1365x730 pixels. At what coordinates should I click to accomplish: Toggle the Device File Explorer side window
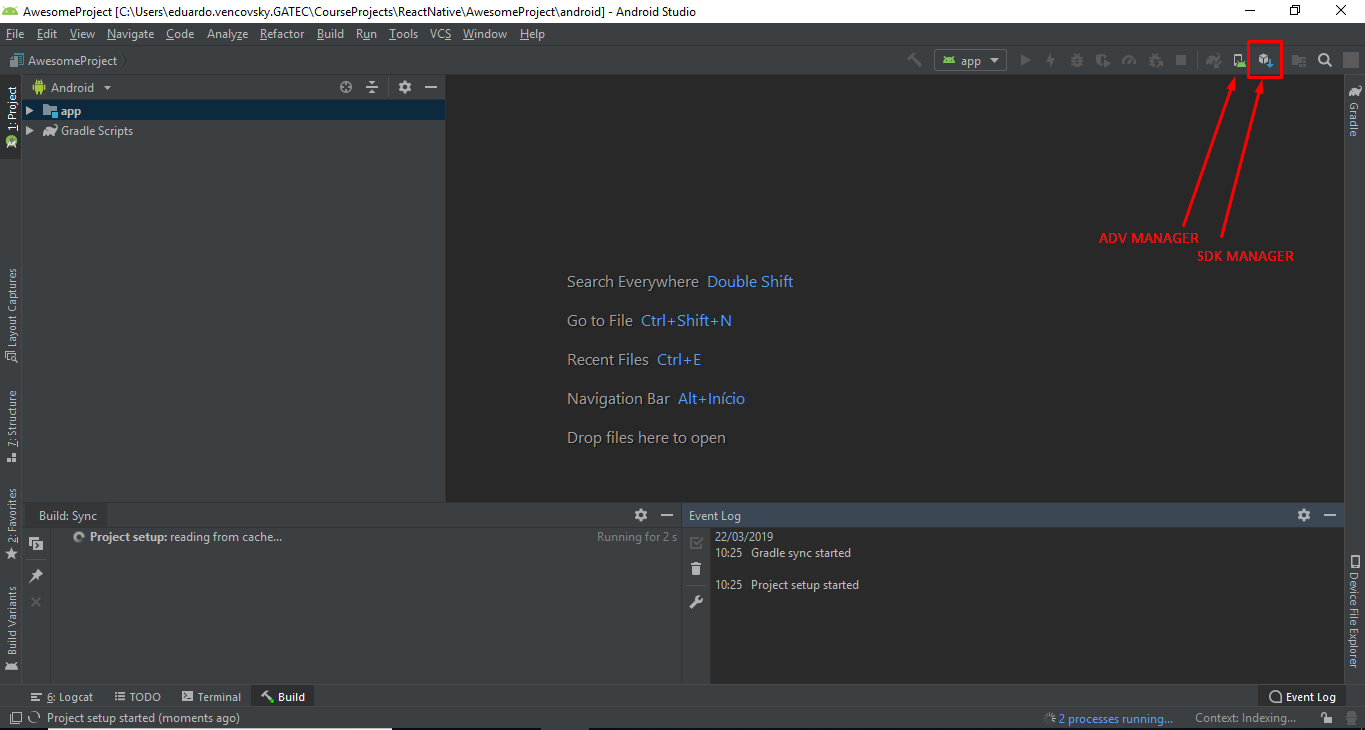(1354, 610)
